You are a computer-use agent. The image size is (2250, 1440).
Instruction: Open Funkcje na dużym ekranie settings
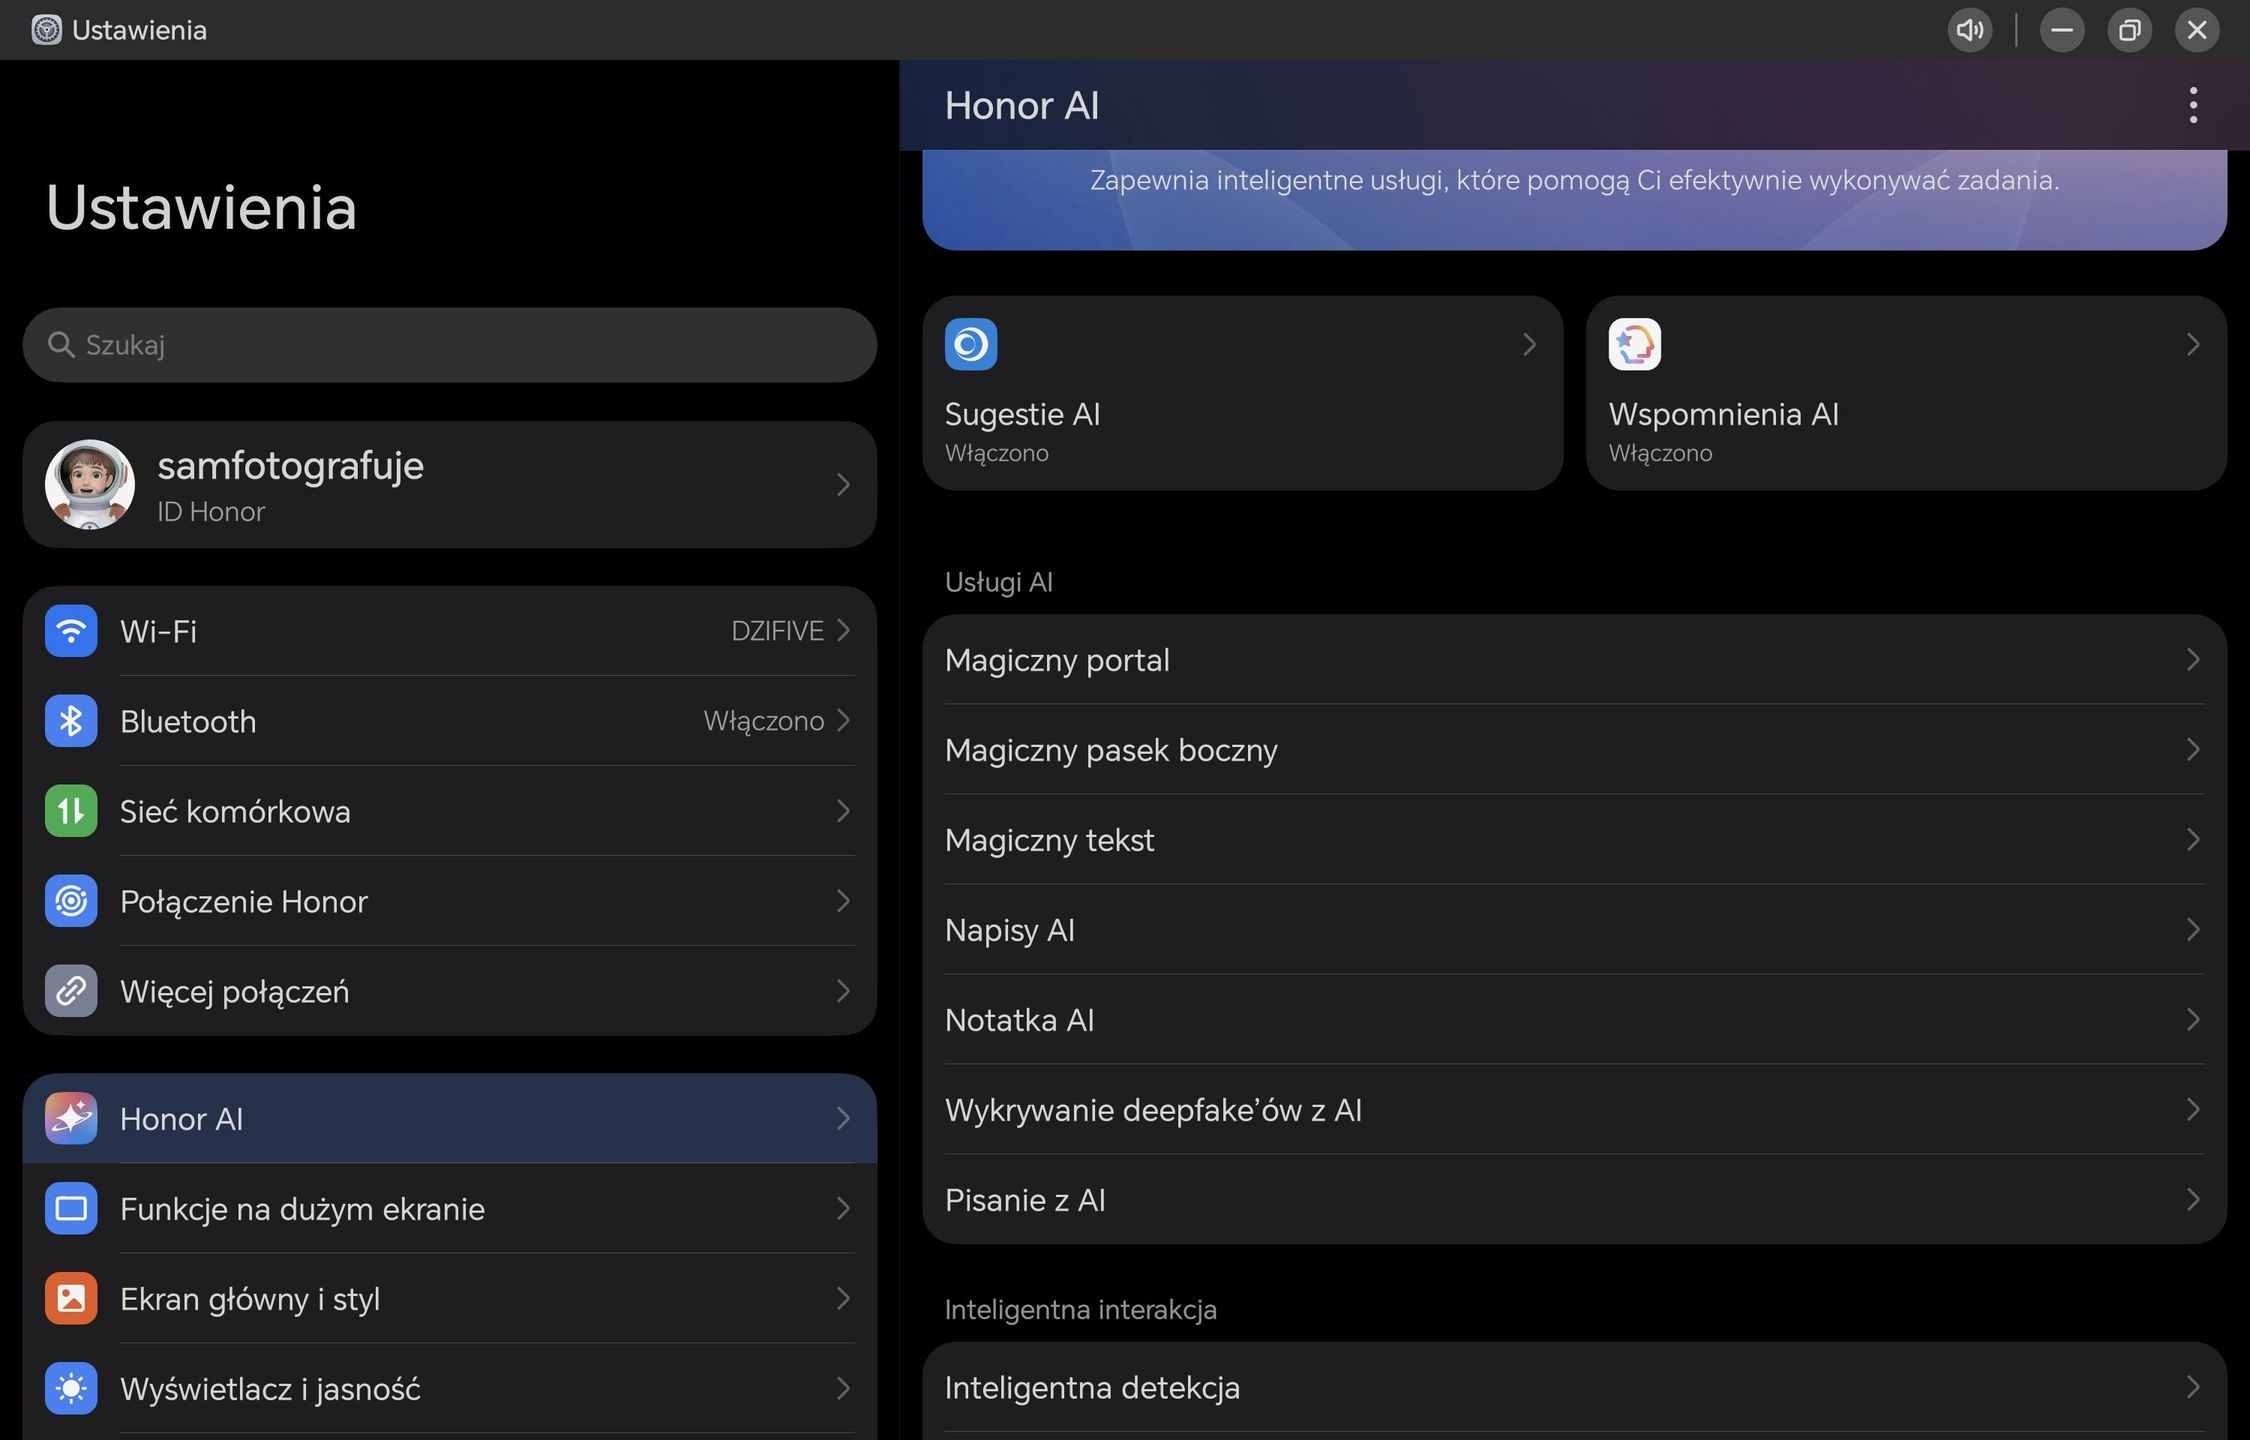click(x=450, y=1208)
